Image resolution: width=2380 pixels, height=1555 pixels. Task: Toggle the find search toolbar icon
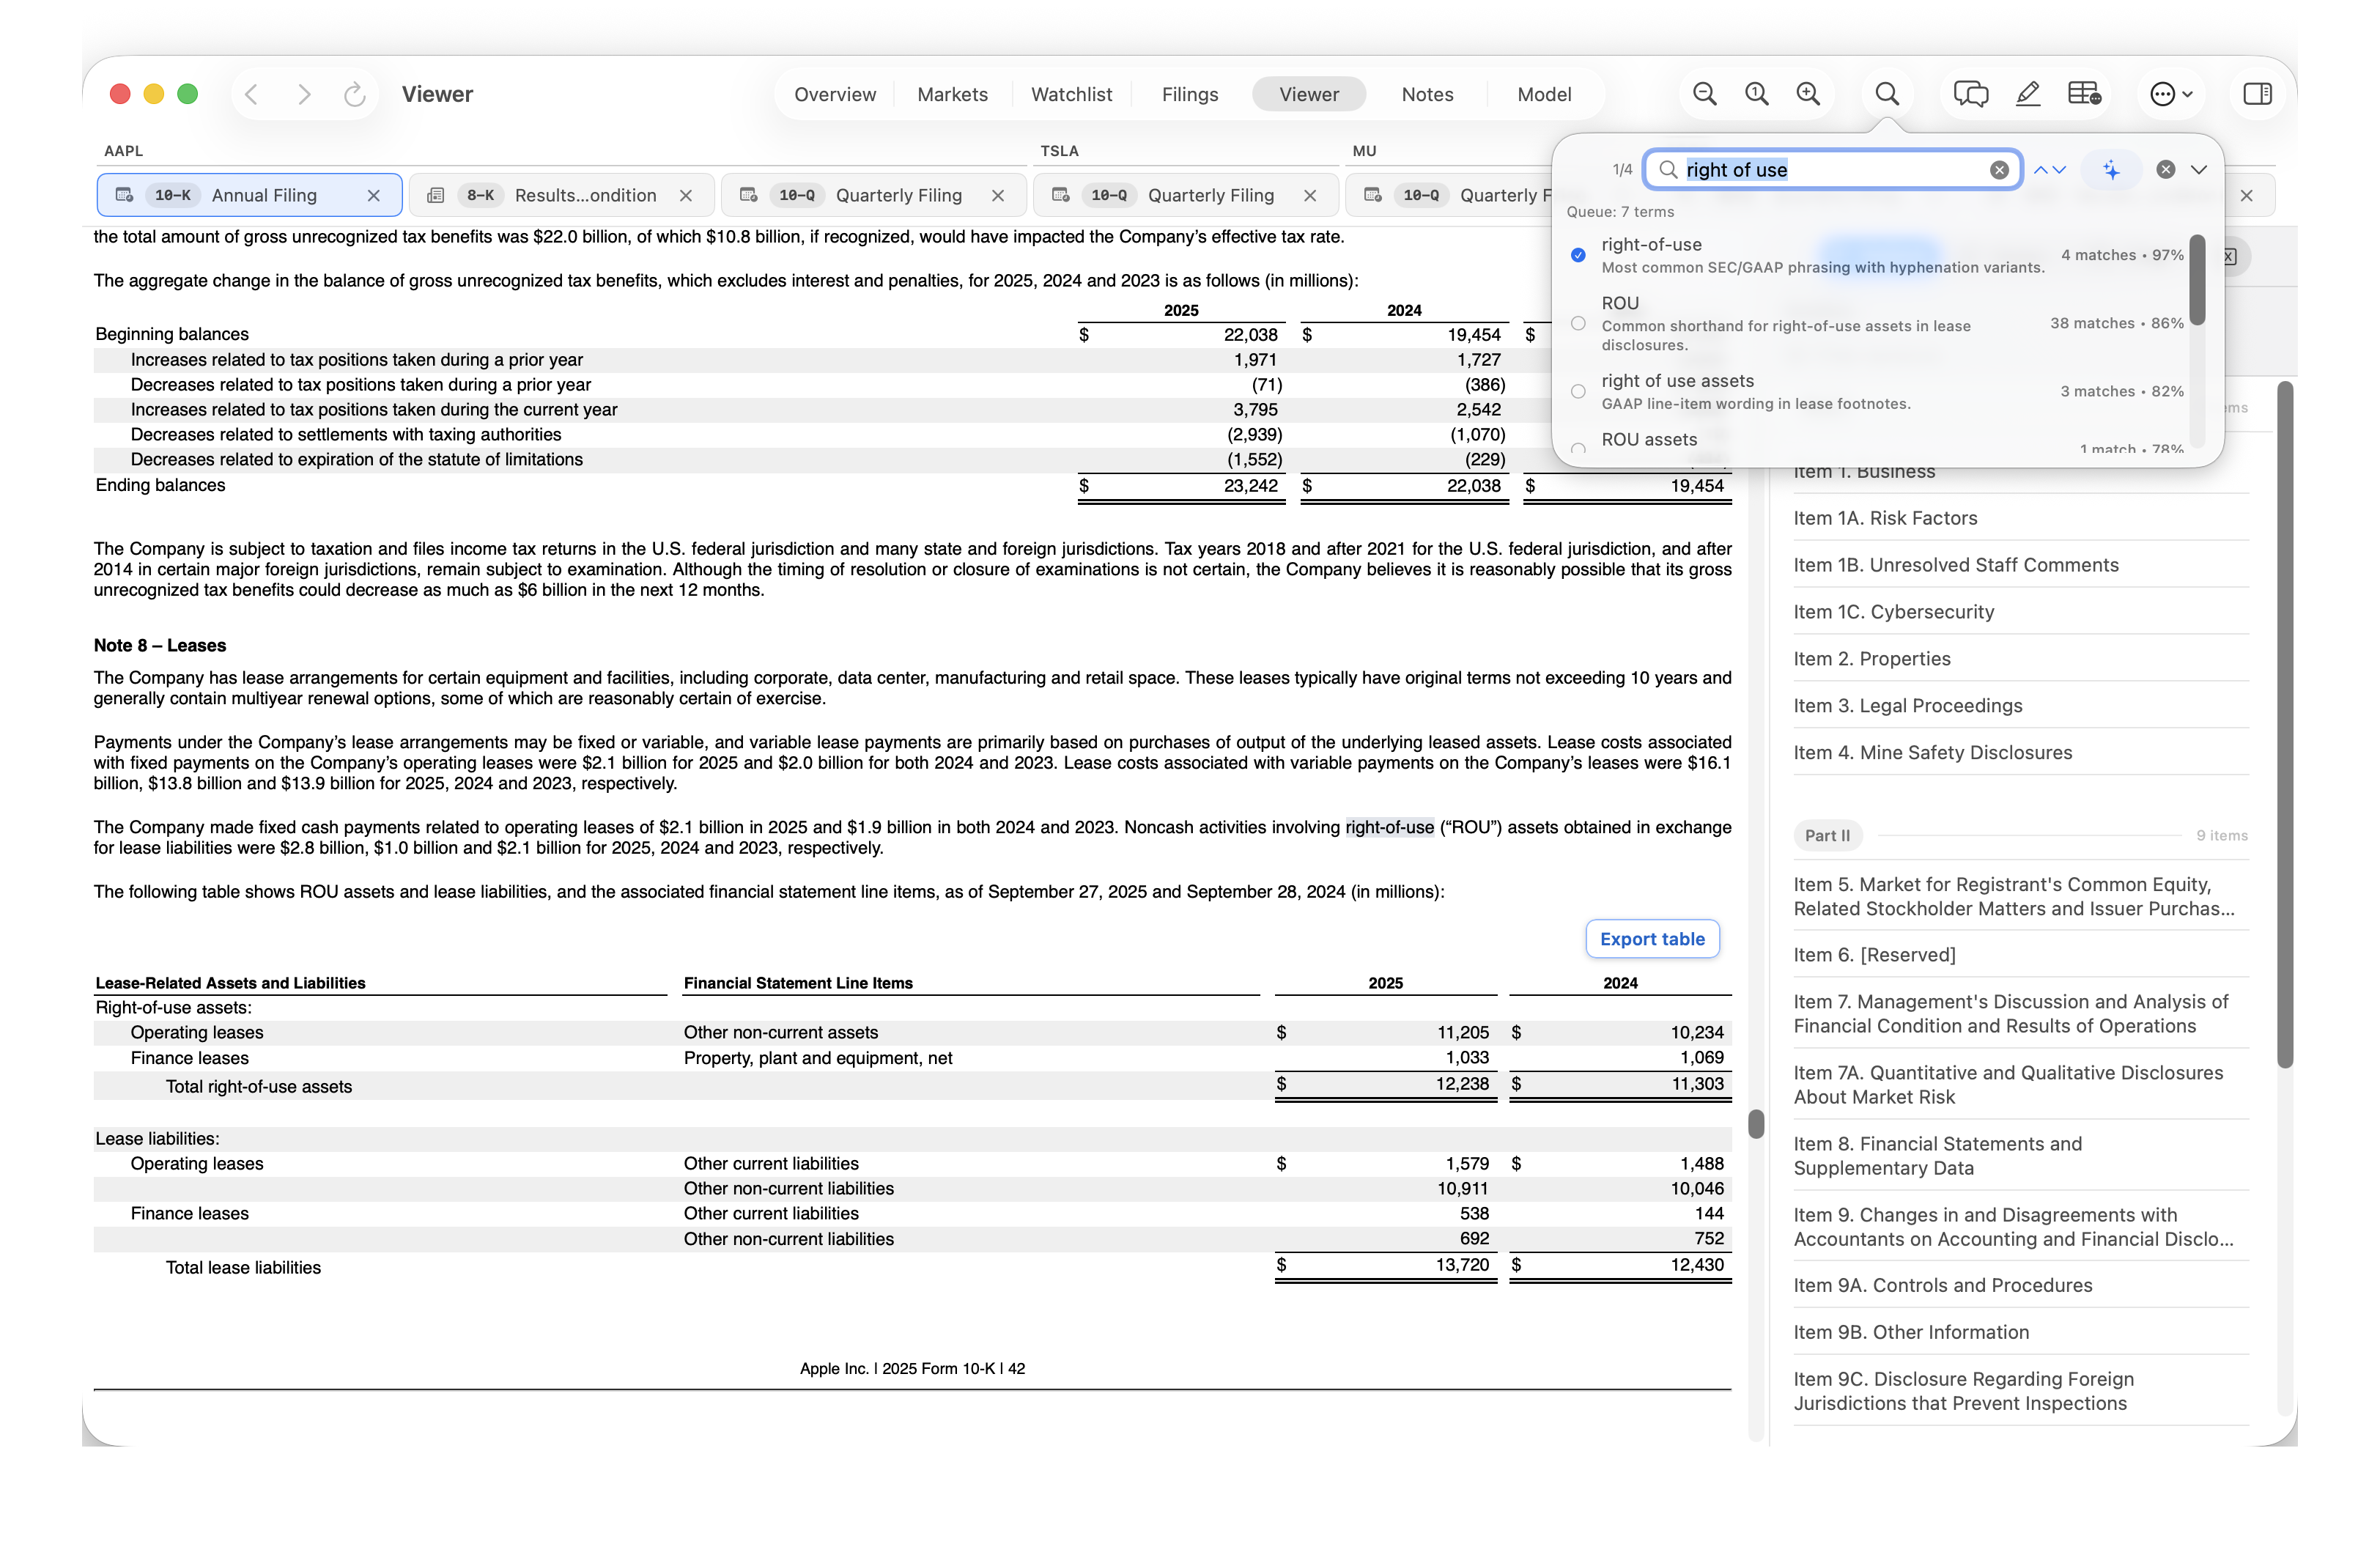(1887, 94)
